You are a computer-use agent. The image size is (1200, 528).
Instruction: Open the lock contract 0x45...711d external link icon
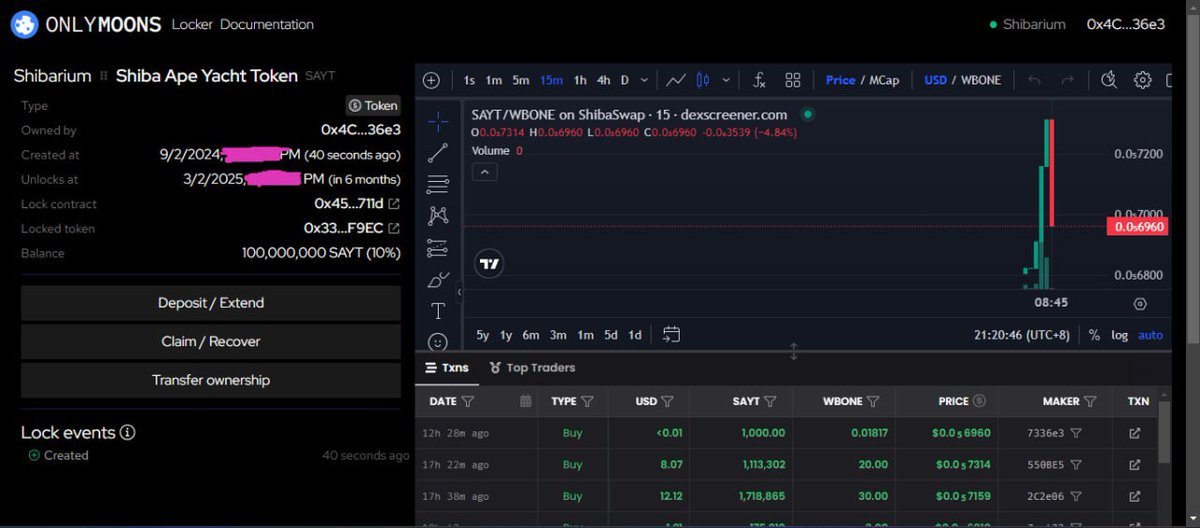tap(394, 204)
